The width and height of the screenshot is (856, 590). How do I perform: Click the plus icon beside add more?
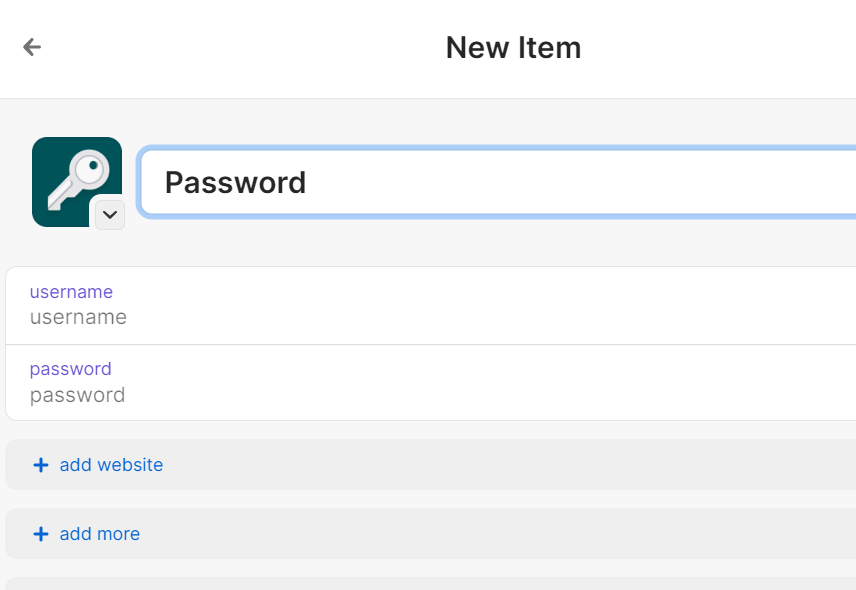coord(41,534)
